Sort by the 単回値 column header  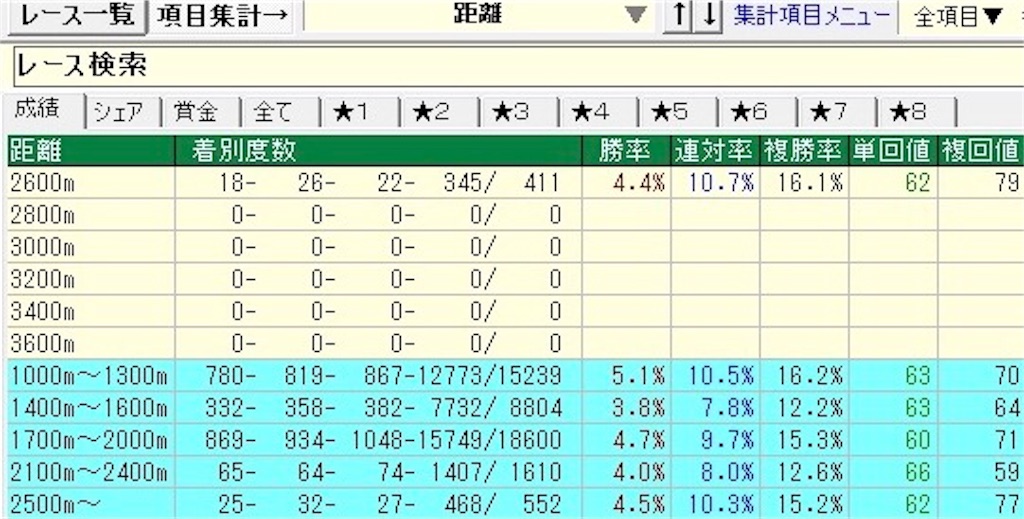893,151
